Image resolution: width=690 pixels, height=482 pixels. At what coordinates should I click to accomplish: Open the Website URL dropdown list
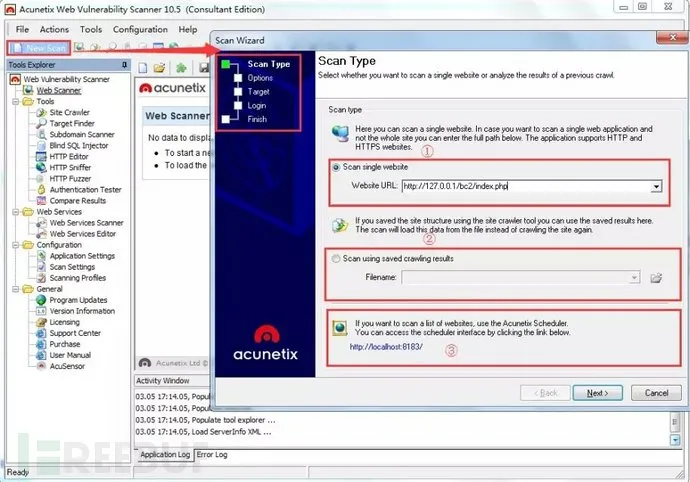coord(656,186)
